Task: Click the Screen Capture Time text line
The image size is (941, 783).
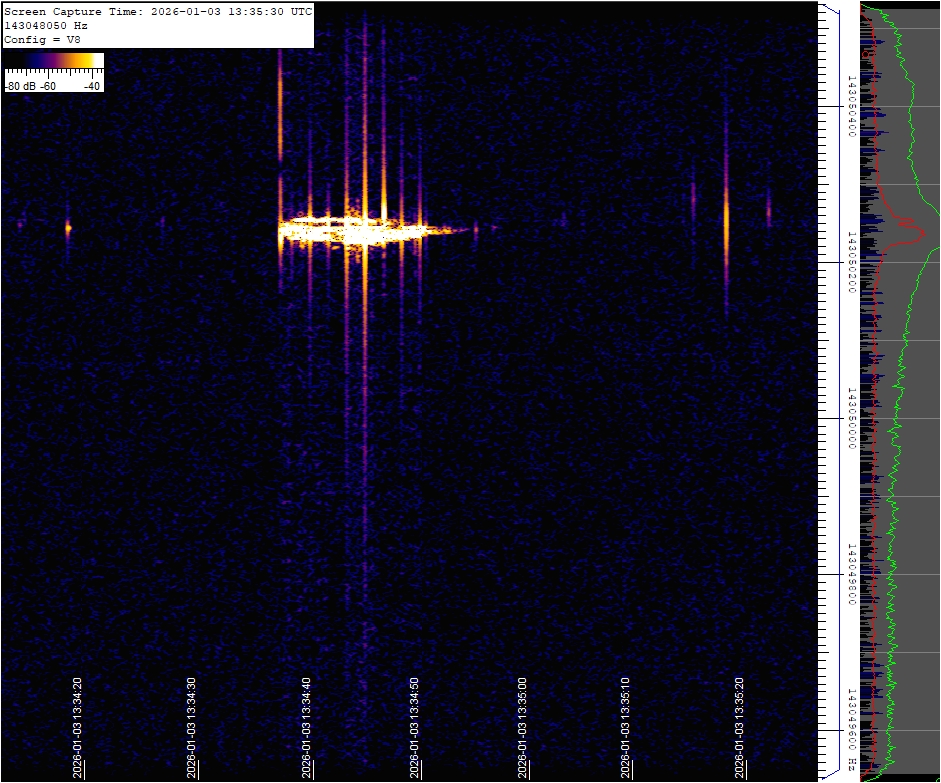Action: [158, 11]
